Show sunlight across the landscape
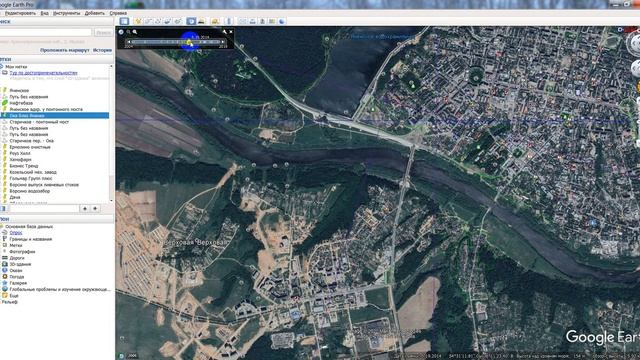 [201, 21]
